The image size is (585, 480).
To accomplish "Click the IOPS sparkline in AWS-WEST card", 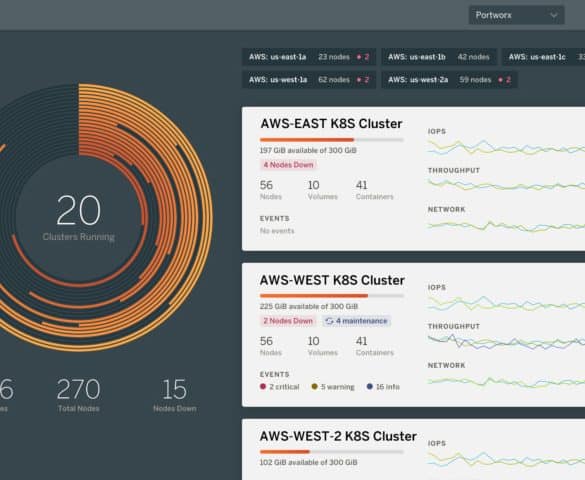I will (506, 303).
